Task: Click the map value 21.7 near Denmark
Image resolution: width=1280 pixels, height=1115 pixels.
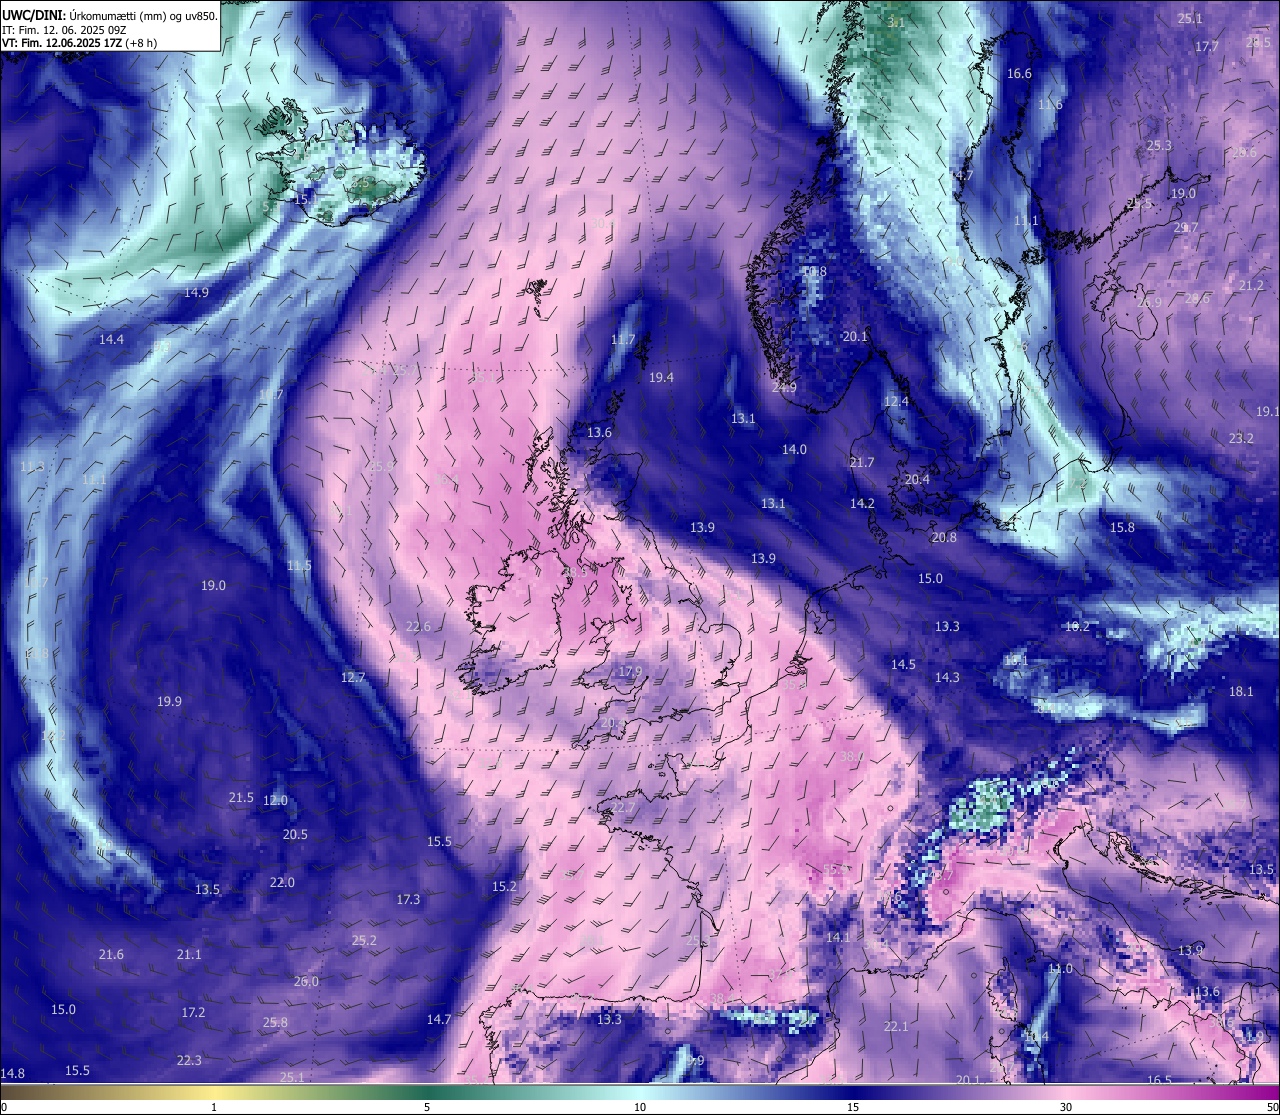Action: (x=861, y=463)
